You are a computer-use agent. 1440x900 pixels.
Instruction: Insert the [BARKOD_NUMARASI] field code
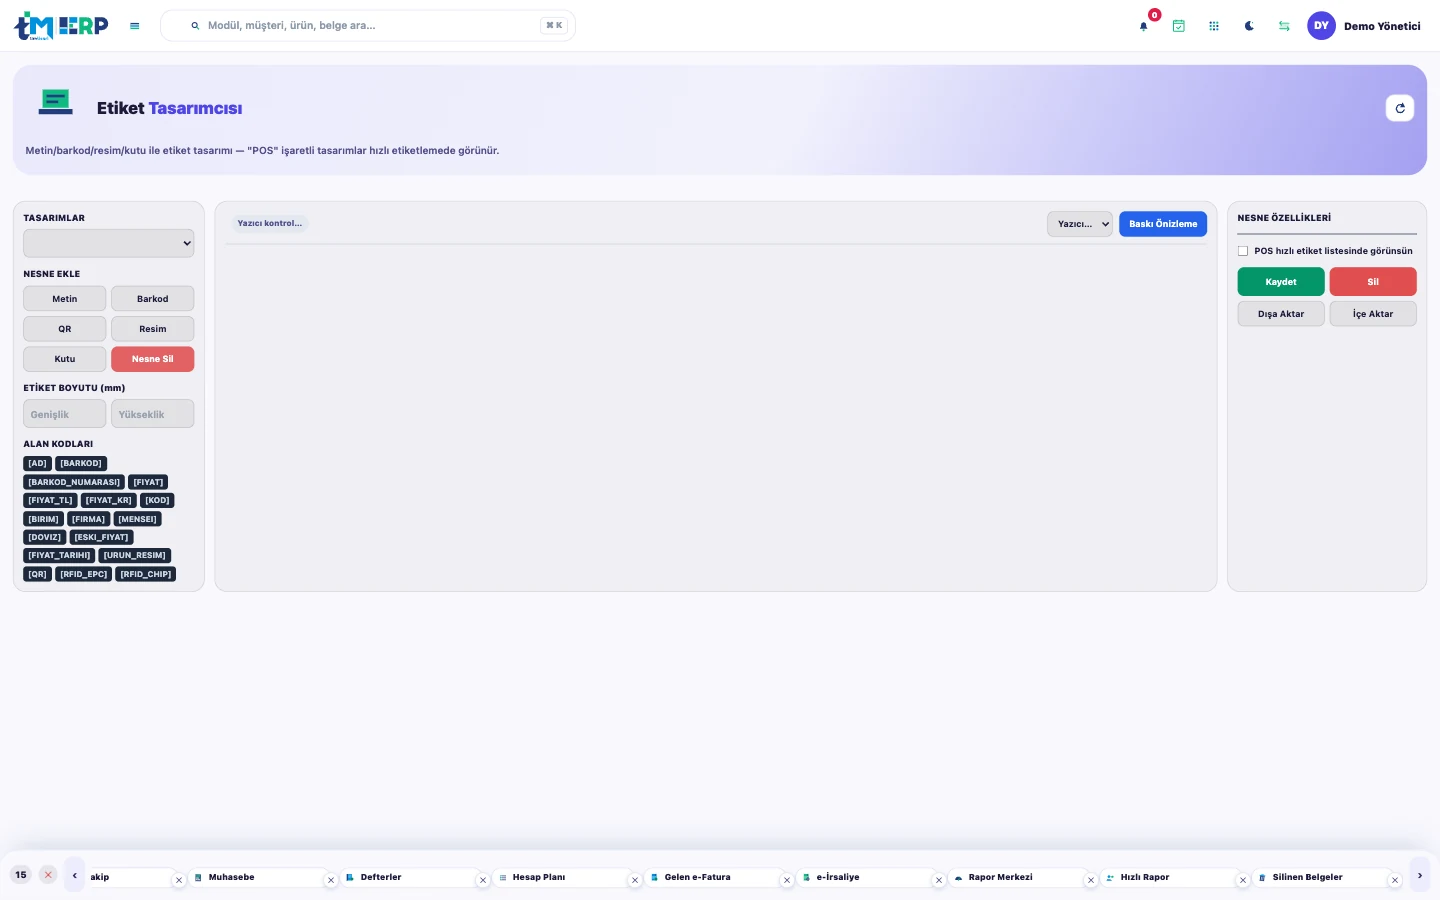[74, 482]
